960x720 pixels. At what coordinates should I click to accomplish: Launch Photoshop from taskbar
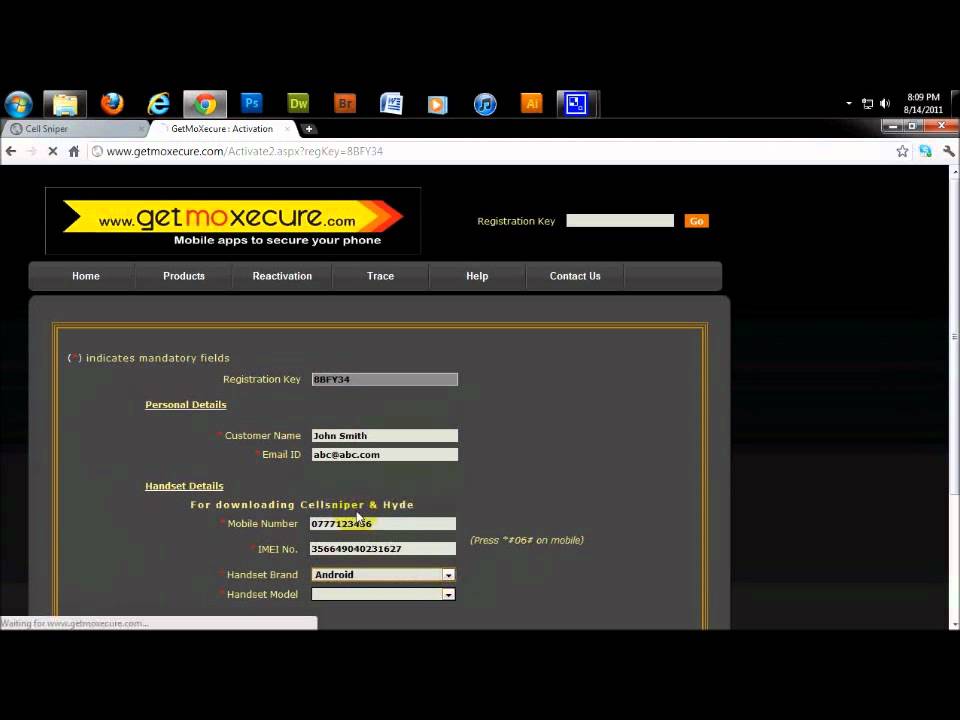tap(252, 103)
